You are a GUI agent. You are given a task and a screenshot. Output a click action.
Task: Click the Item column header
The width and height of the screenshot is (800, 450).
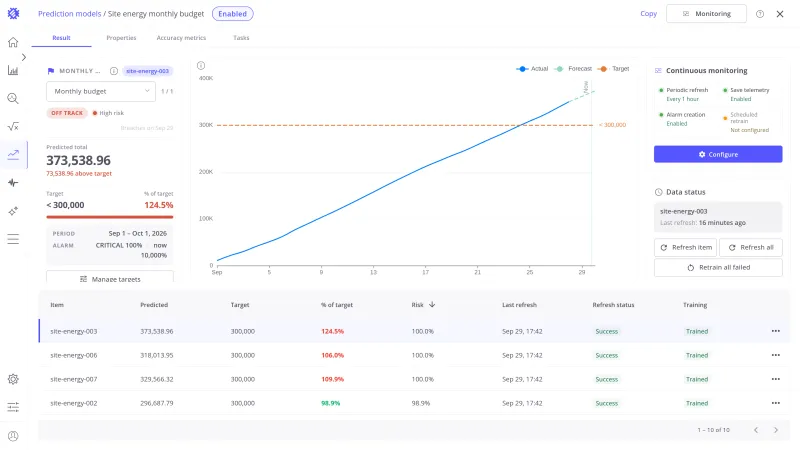[x=57, y=305]
